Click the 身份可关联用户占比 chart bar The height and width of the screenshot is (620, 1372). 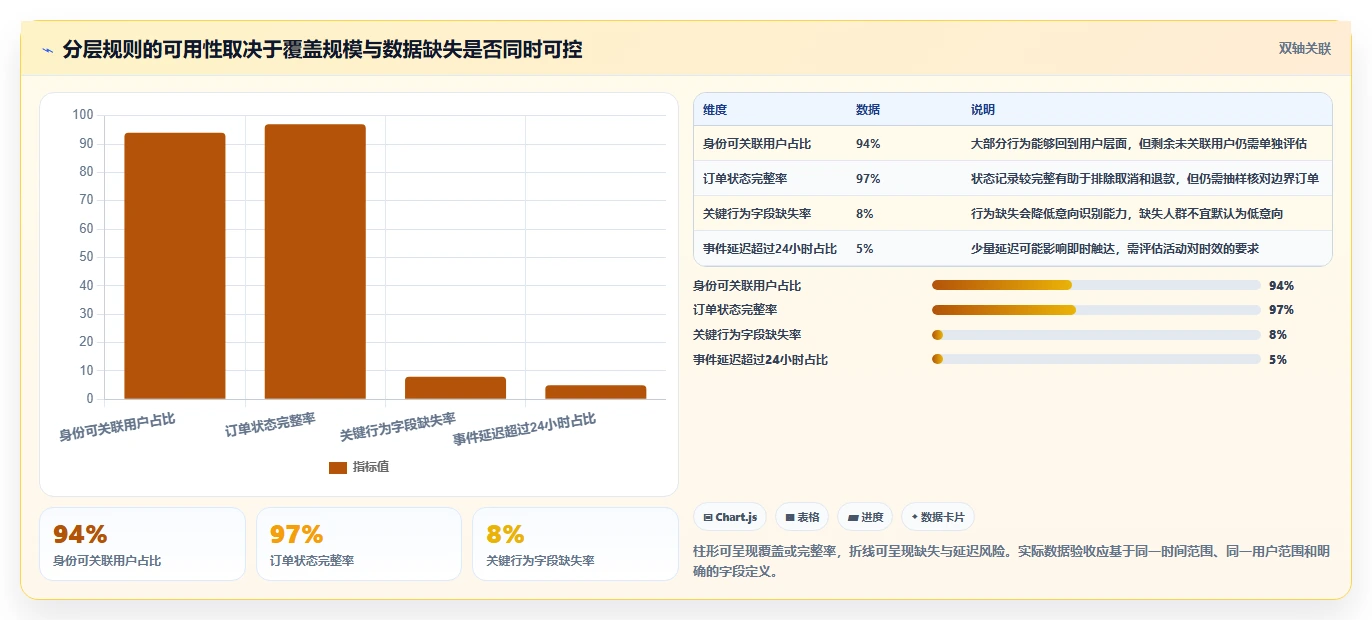click(175, 266)
